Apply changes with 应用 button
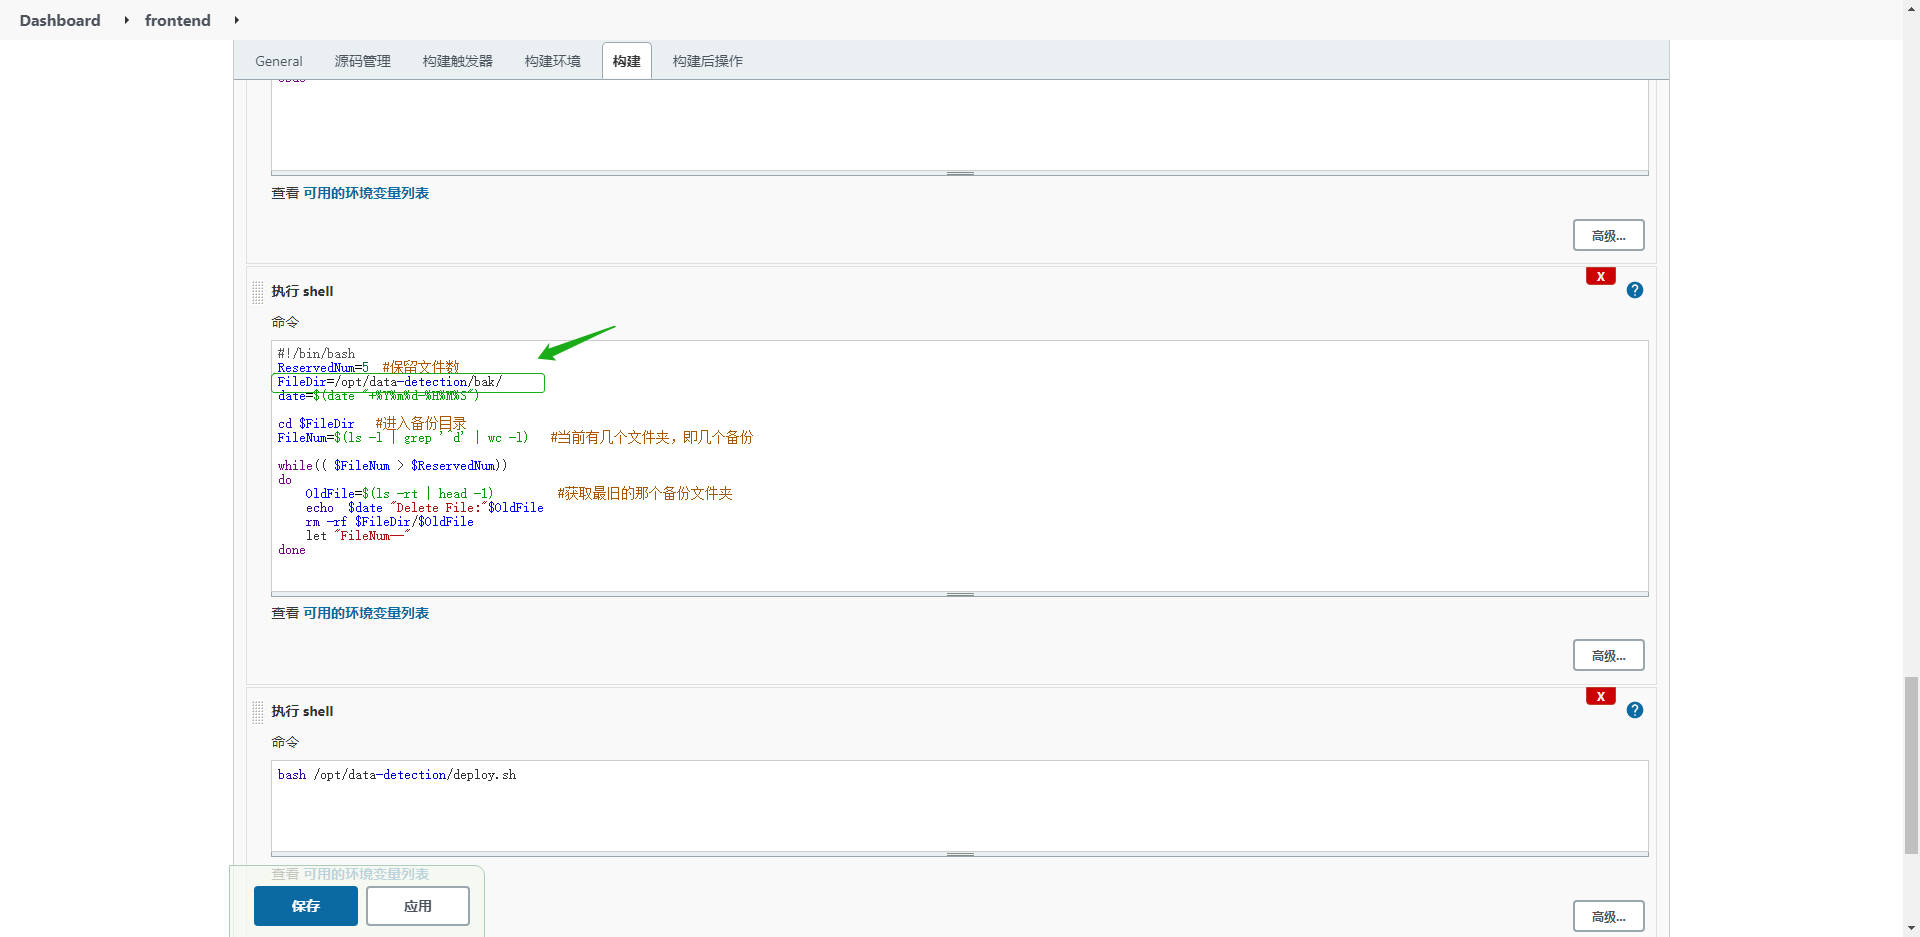 click(418, 906)
